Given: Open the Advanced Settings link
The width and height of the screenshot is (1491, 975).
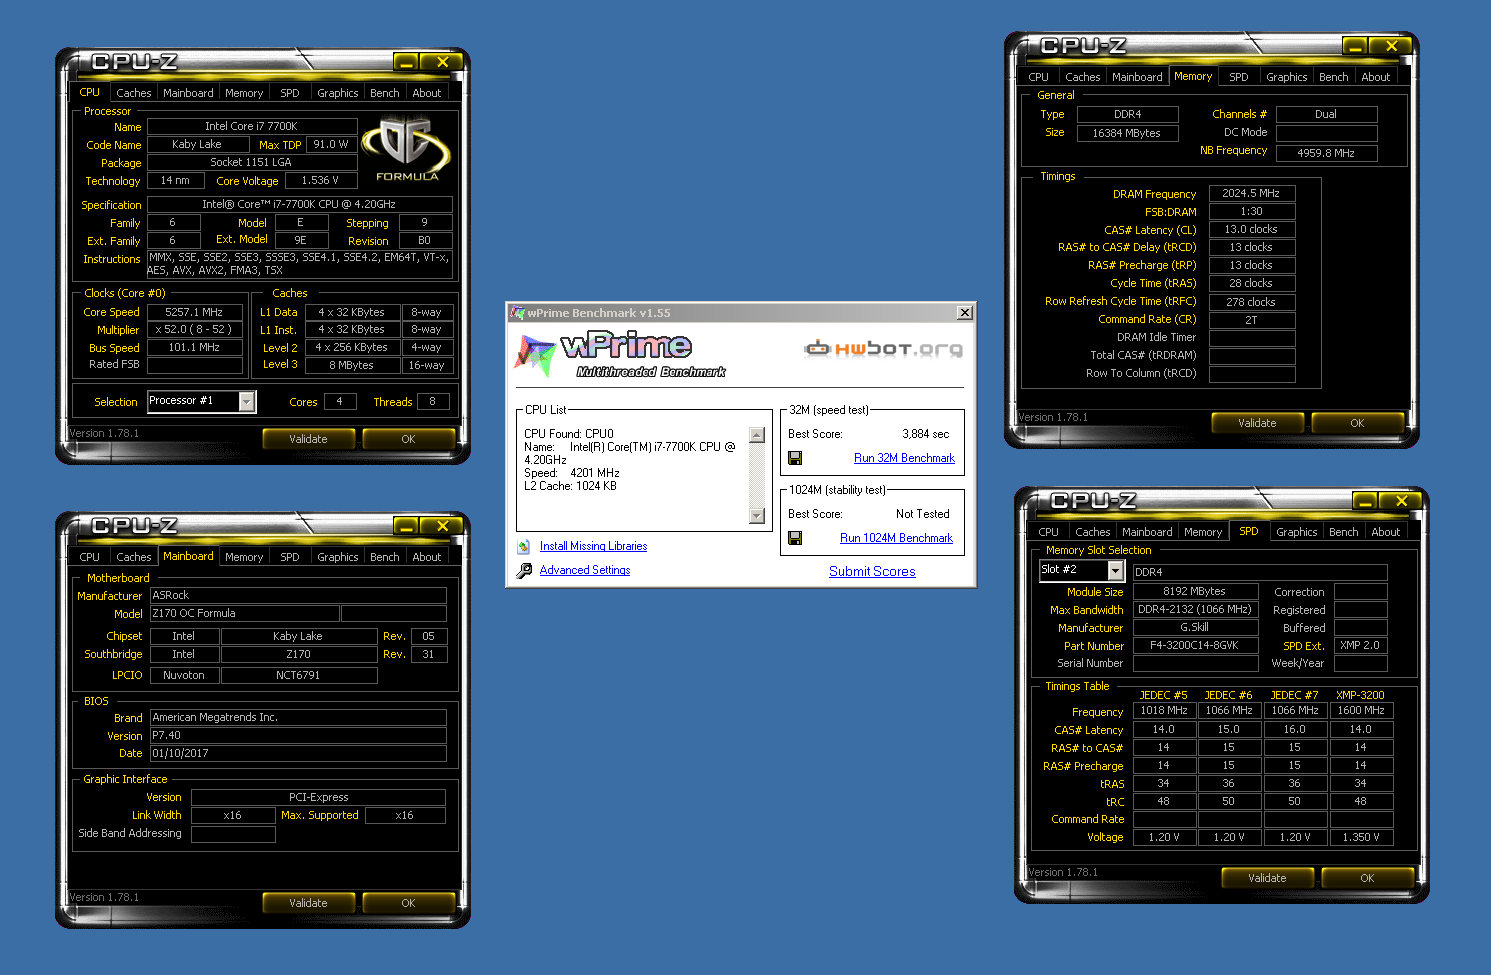Looking at the screenshot, I should tap(585, 570).
